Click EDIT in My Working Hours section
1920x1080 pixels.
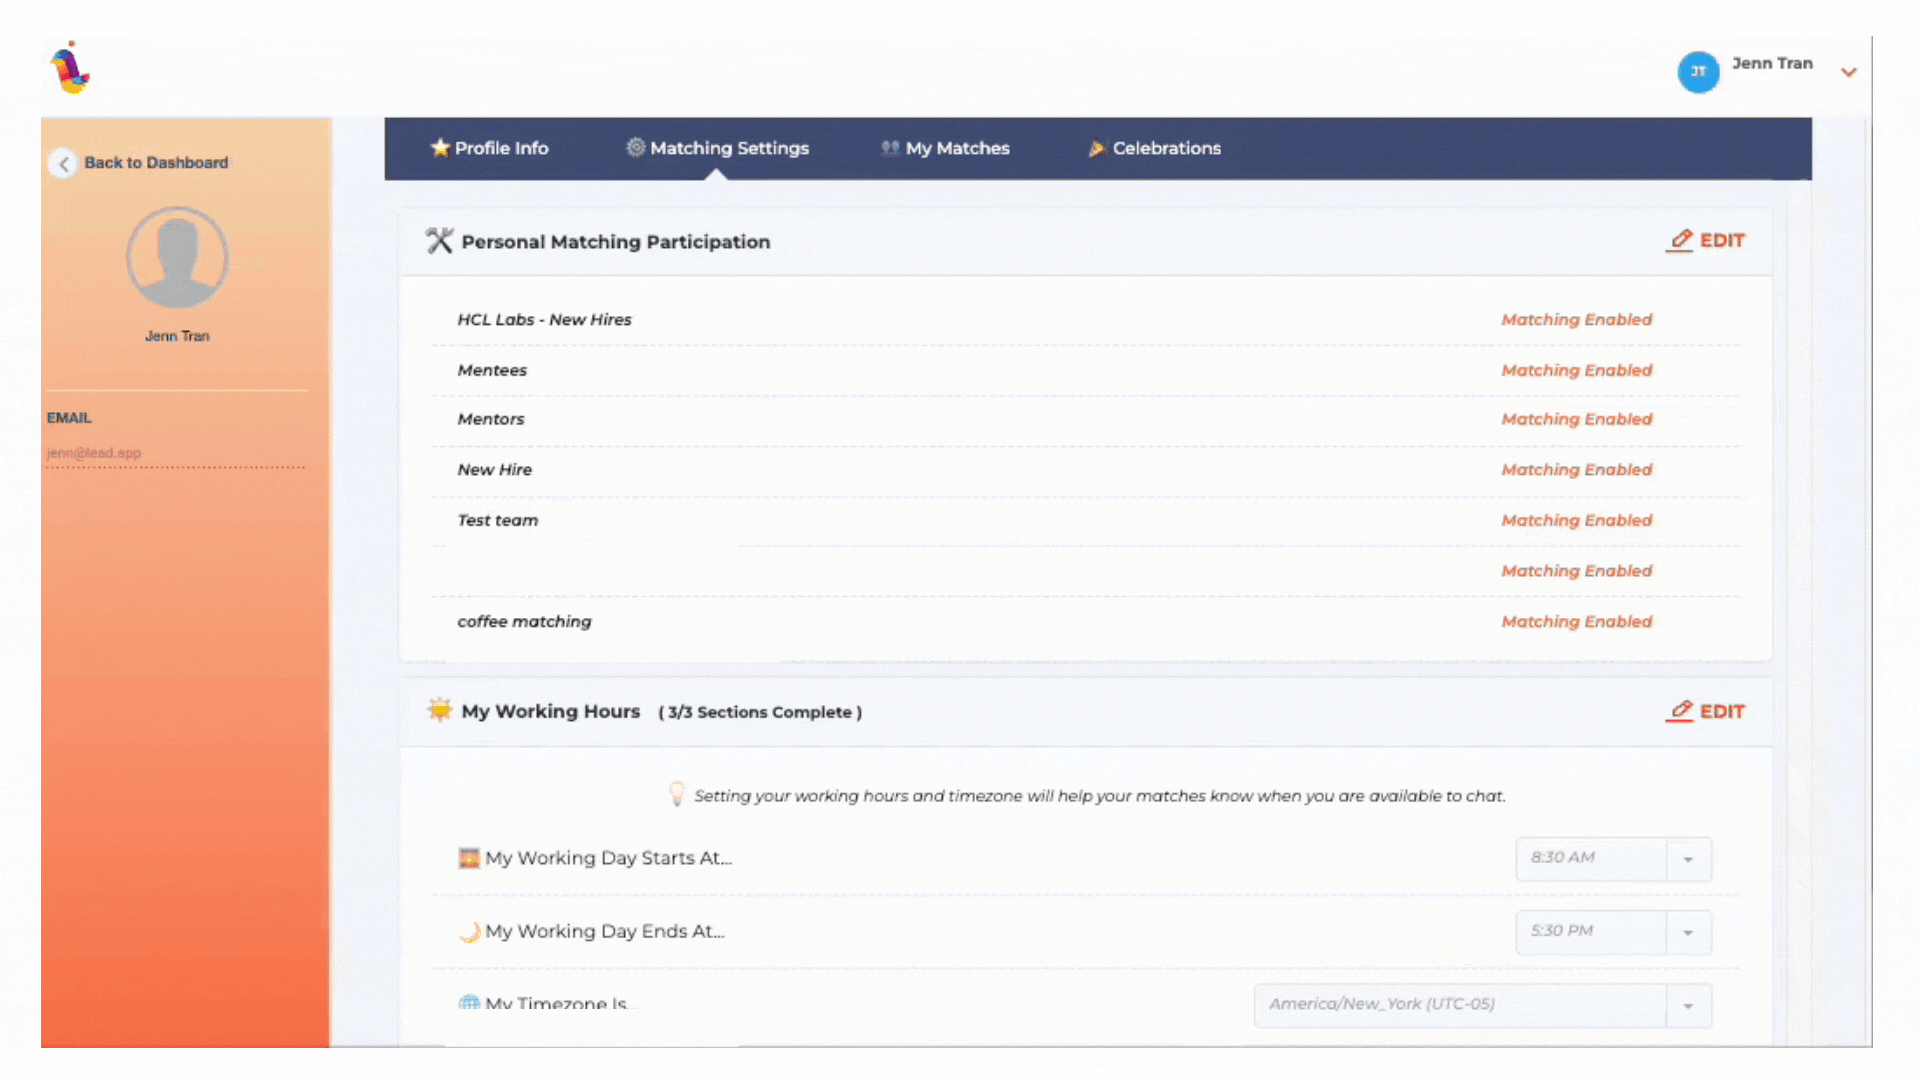[1721, 711]
